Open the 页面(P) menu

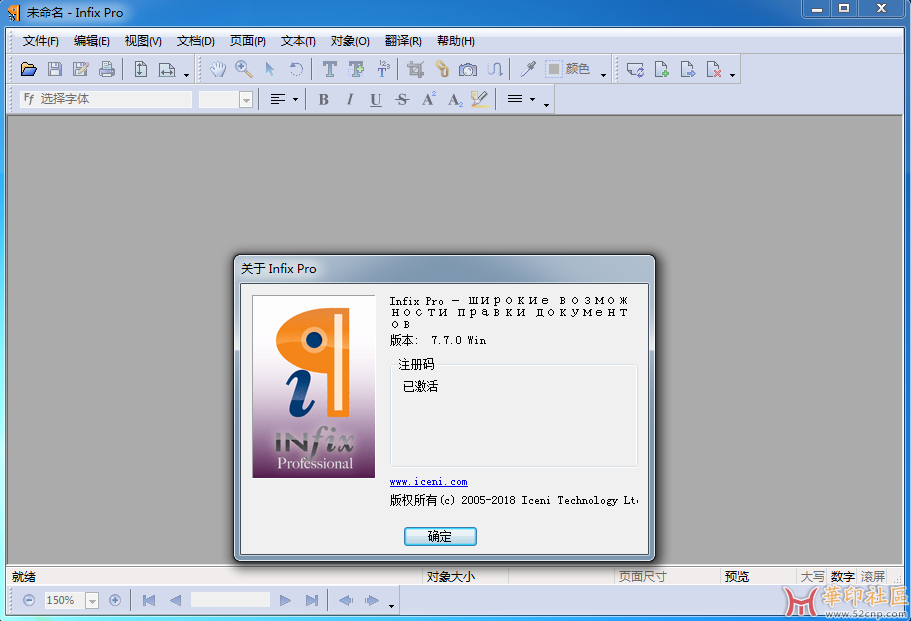click(248, 41)
